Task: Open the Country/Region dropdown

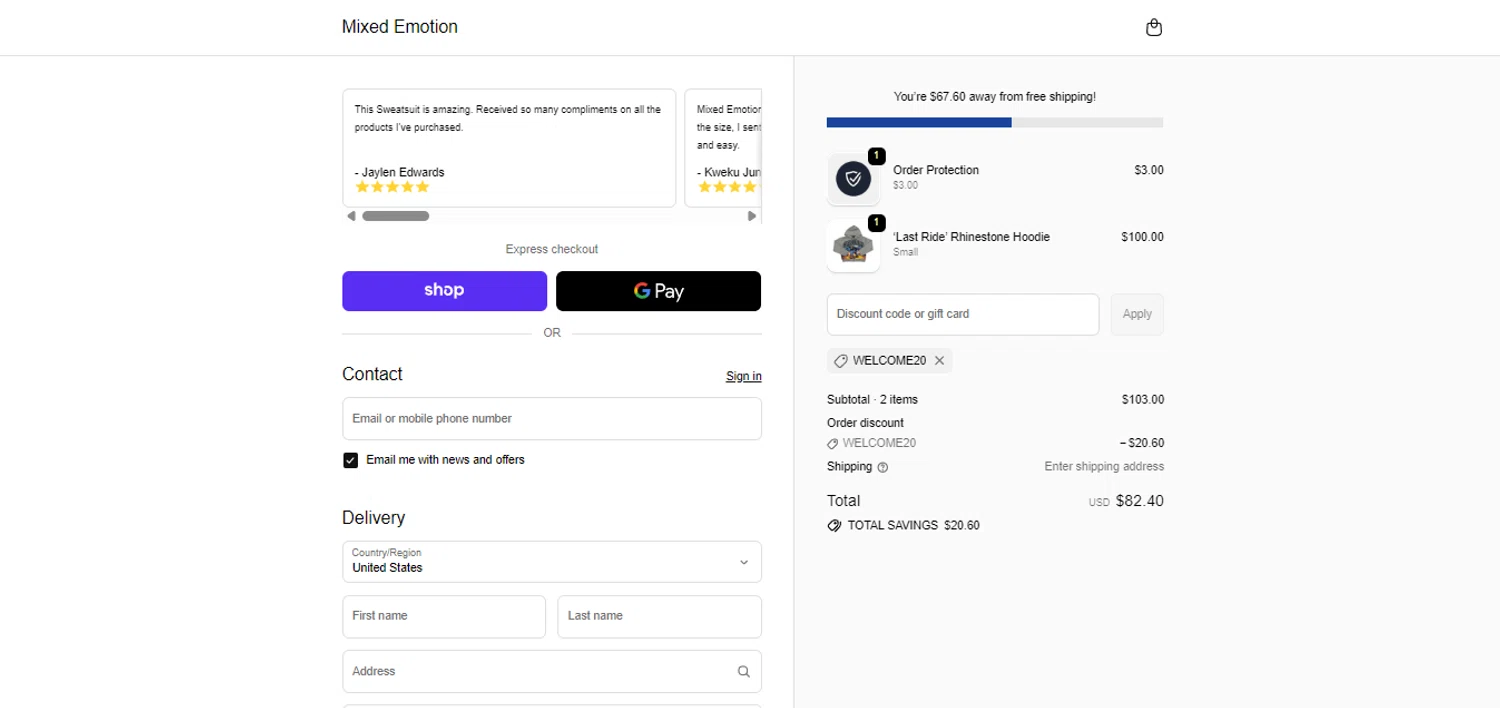Action: (x=552, y=562)
